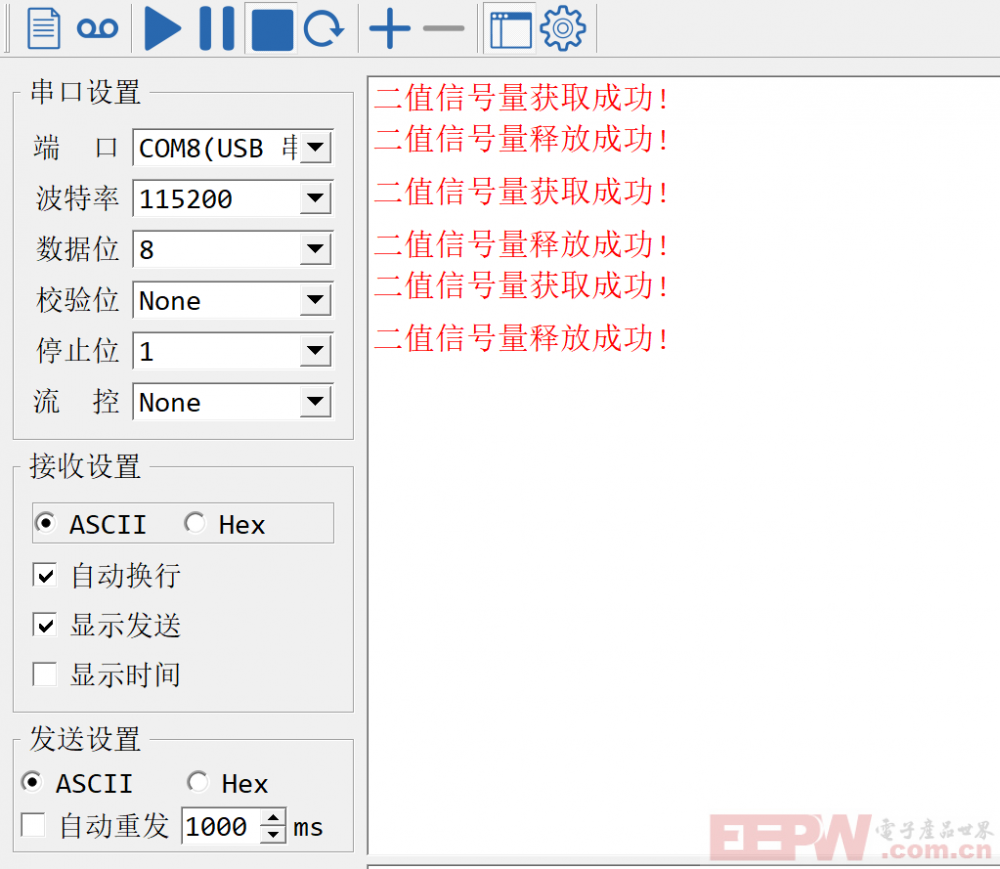Viewport: 1000px width, 869px height.
Task: Click the record log tape icon
Action: pyautogui.click(x=97, y=28)
